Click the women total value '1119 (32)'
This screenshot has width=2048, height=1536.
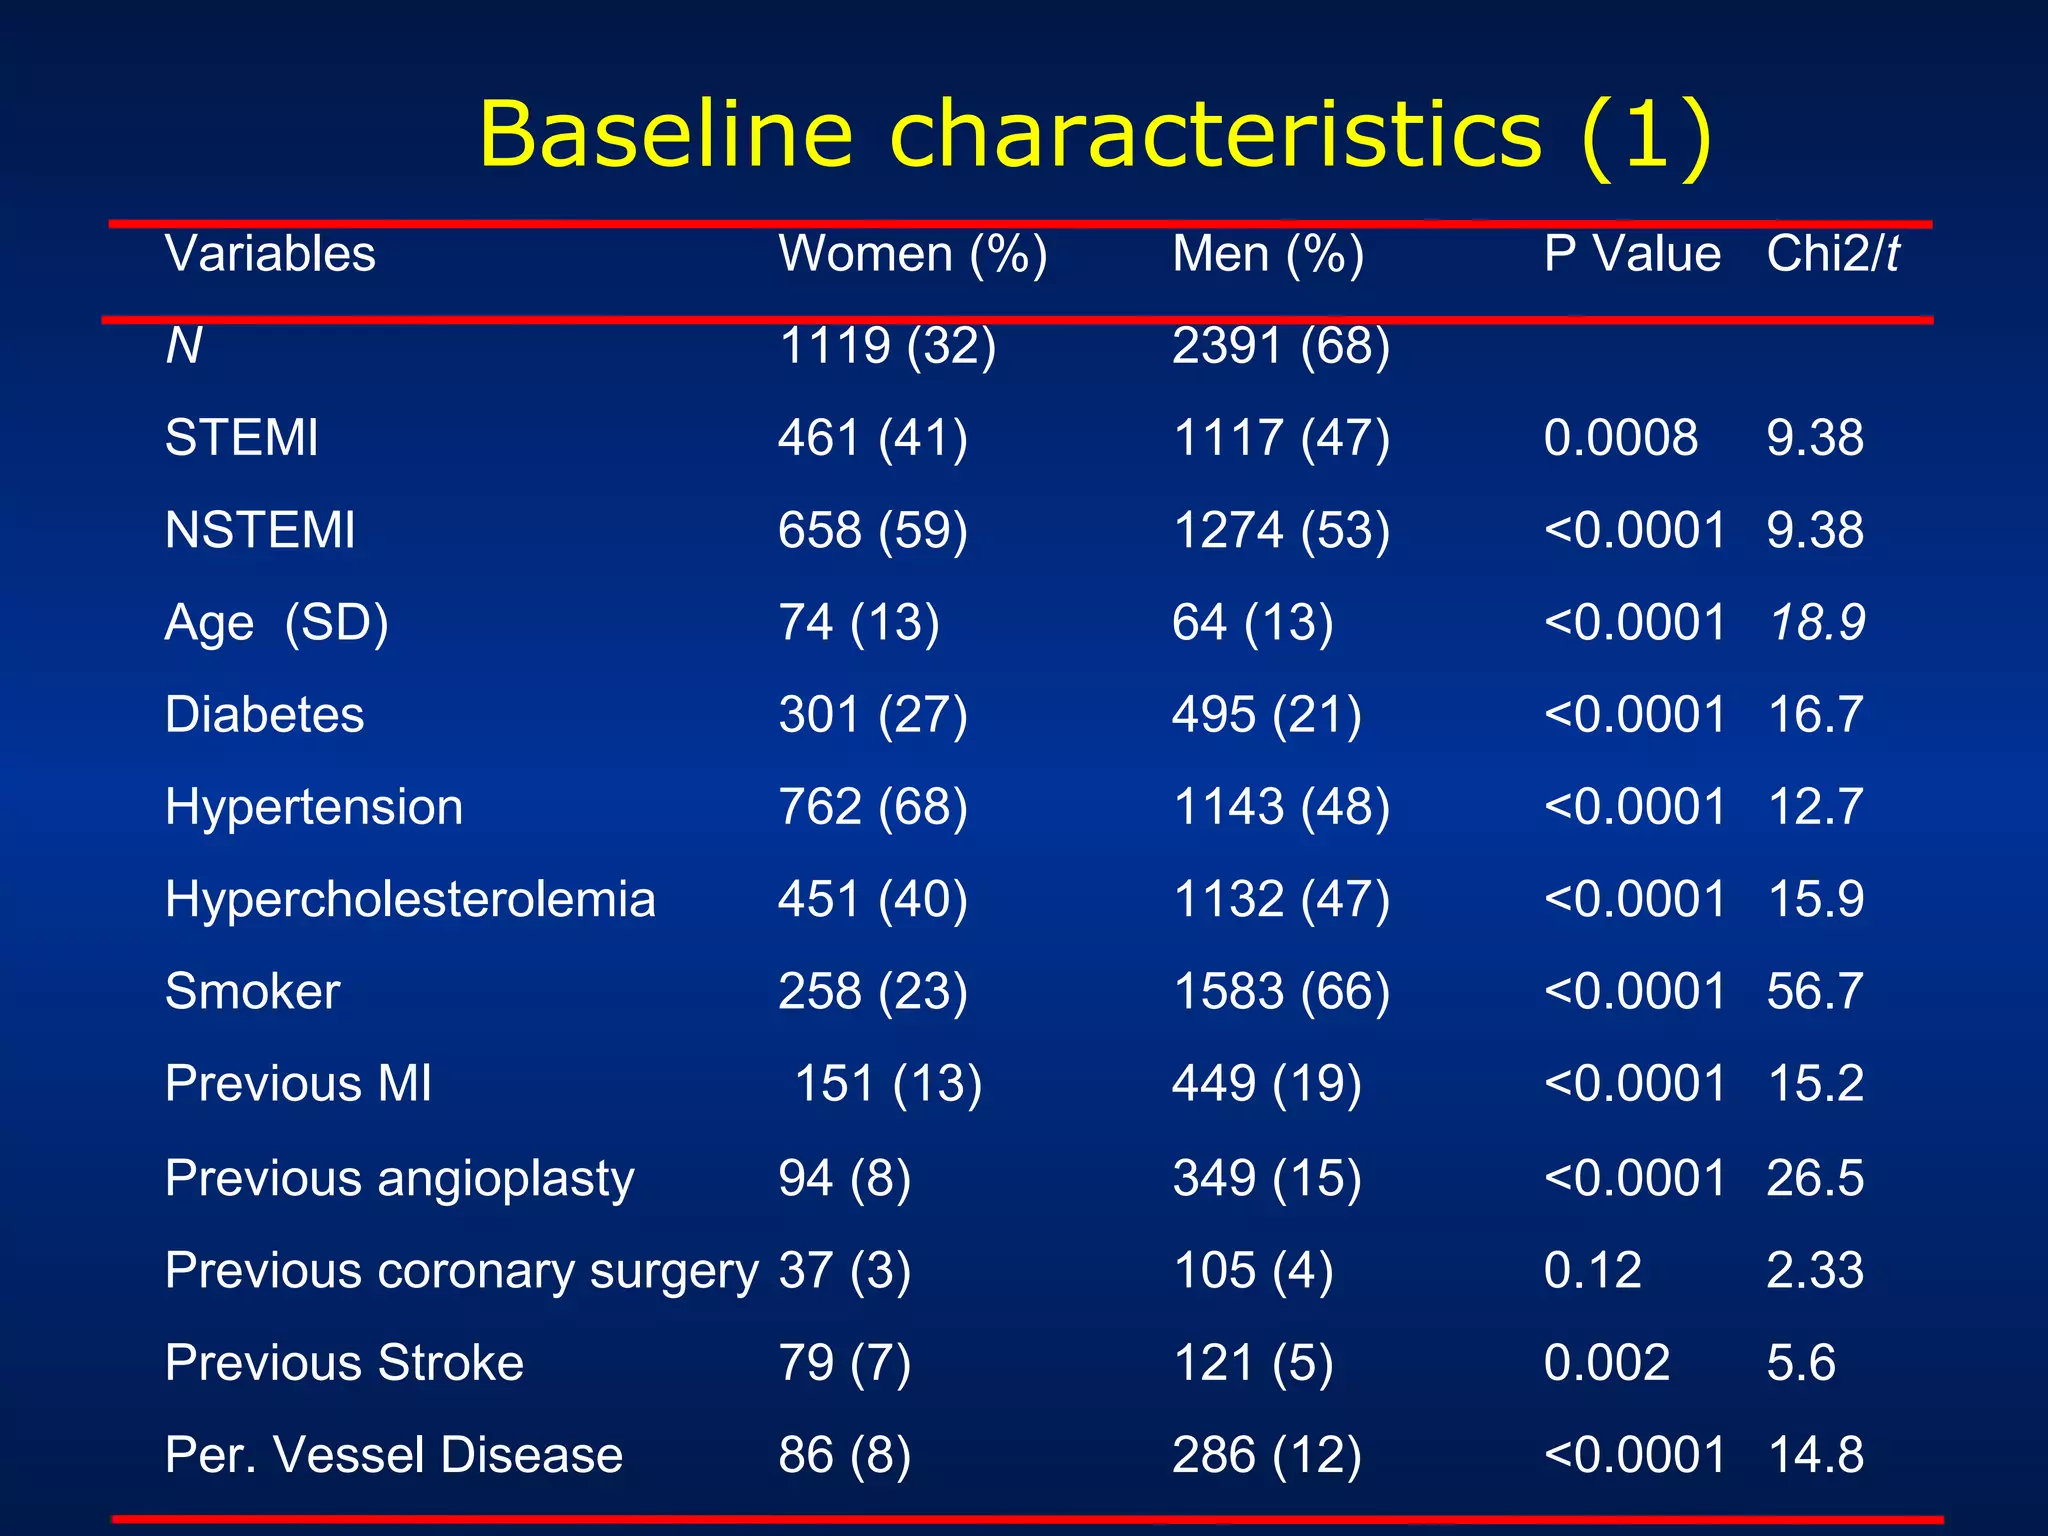pos(887,346)
